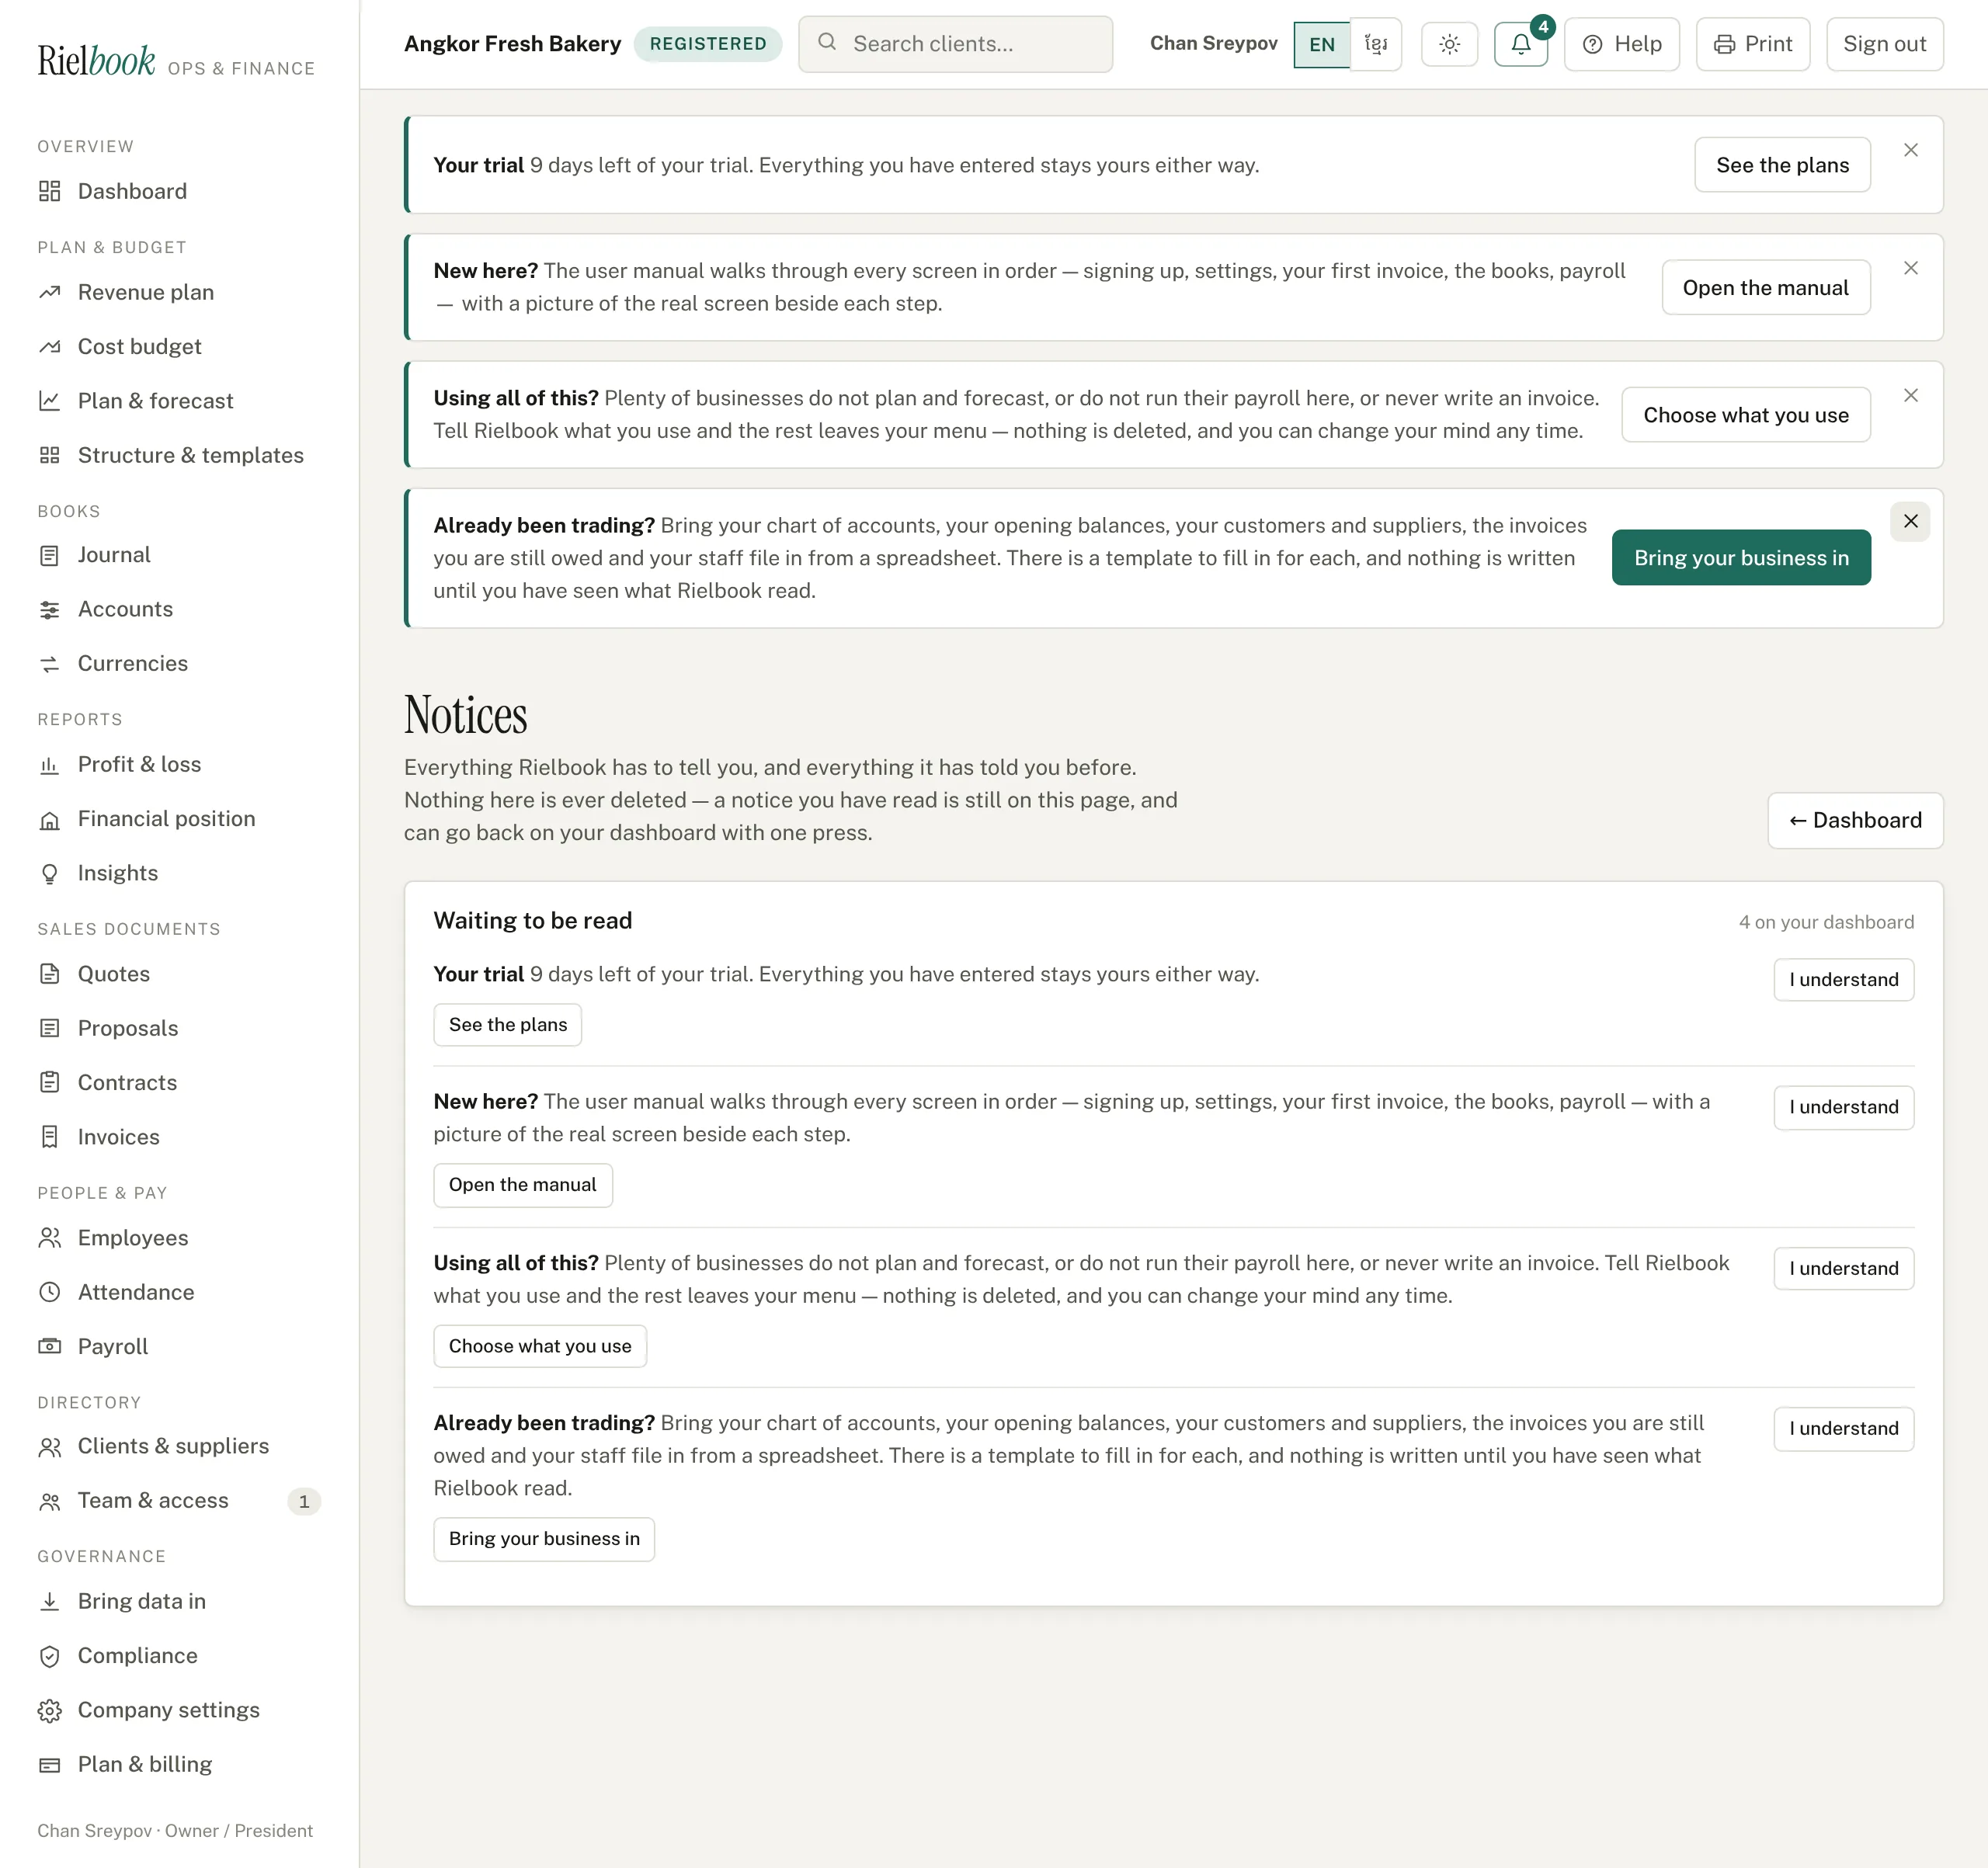Click Chan Sreypov user name in header
Screen dimensions: 1988x1868
click(x=1213, y=43)
